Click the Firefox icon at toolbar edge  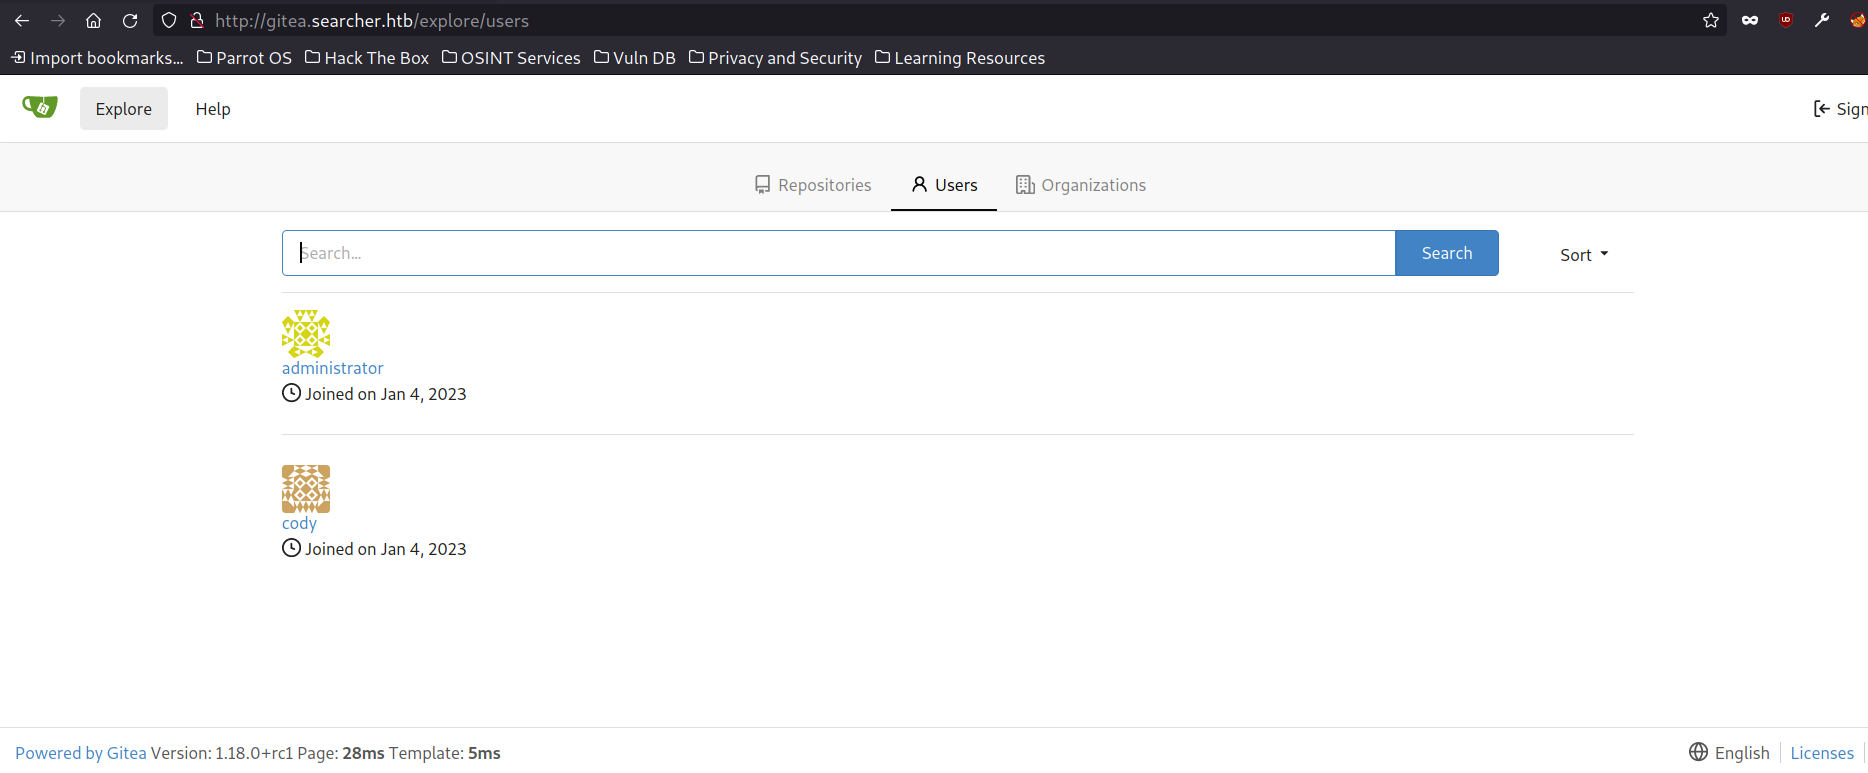tap(1858, 20)
